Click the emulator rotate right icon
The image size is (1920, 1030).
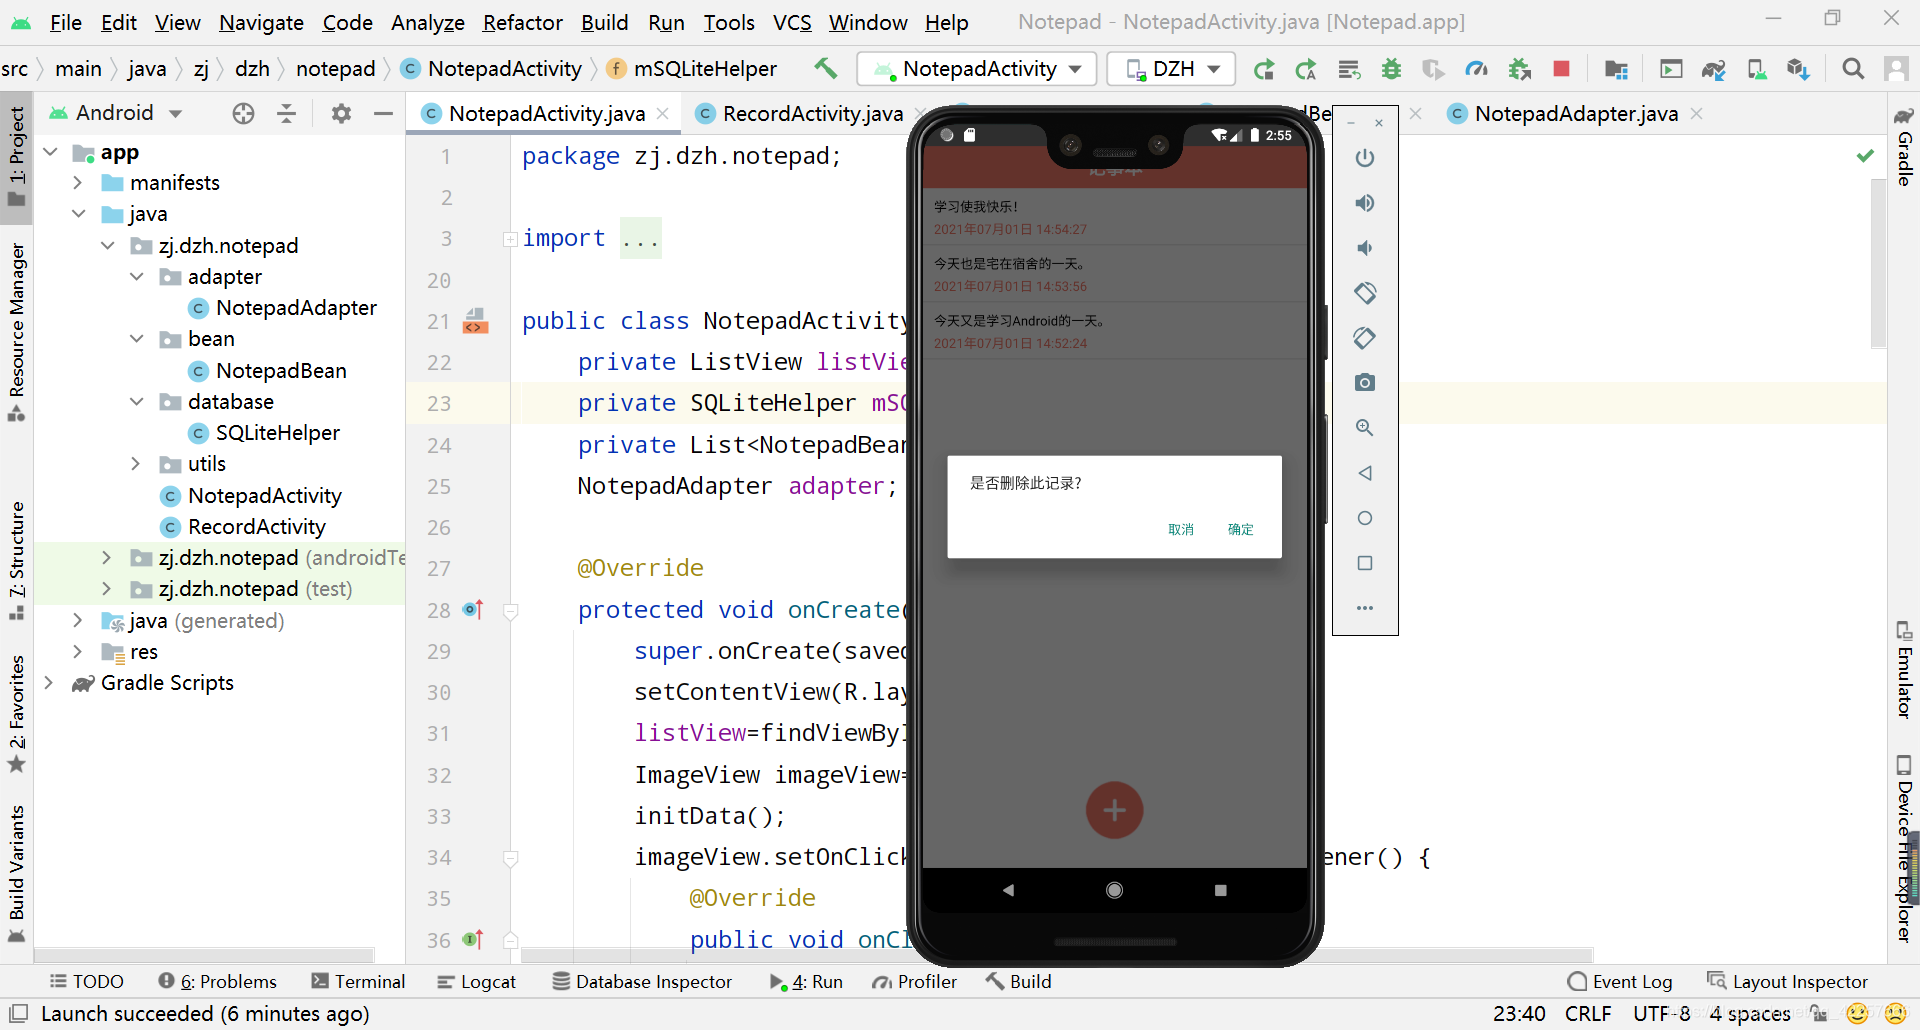click(x=1365, y=338)
